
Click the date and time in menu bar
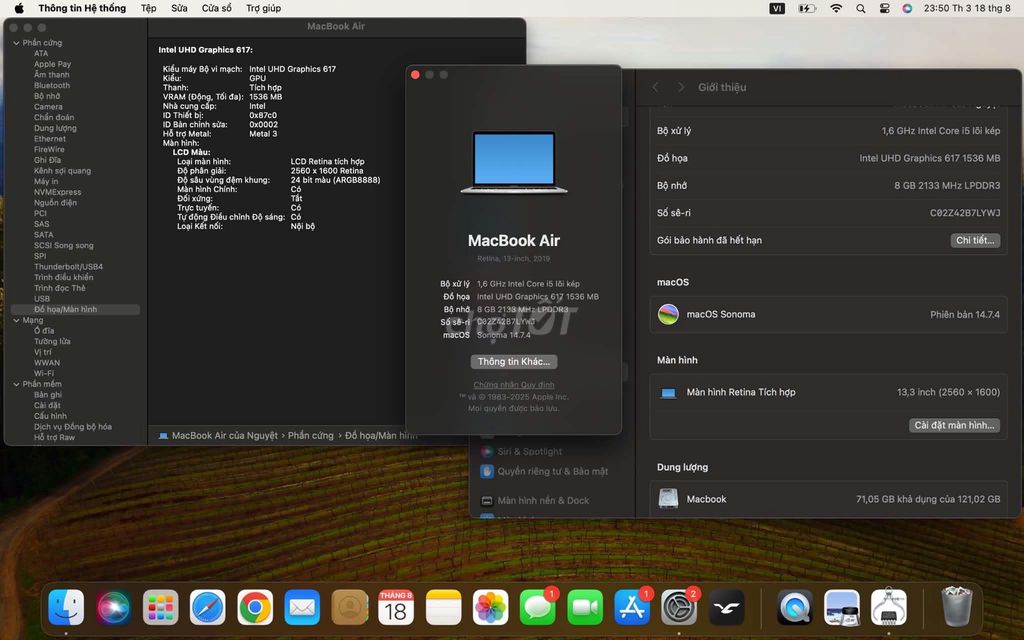tap(967, 8)
